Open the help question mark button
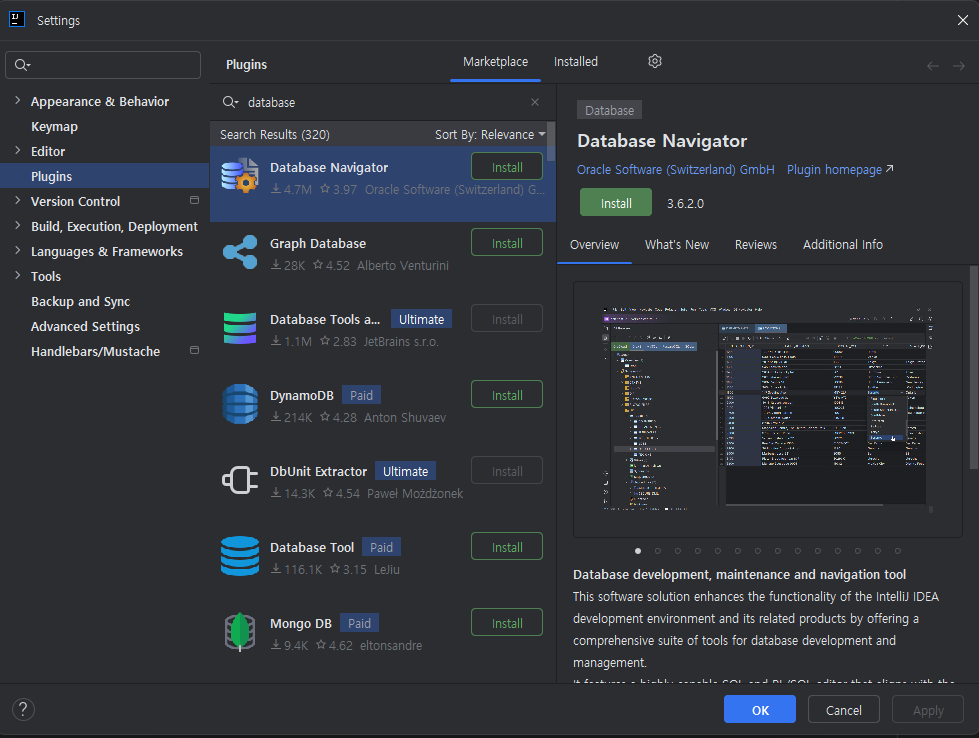 point(23,709)
